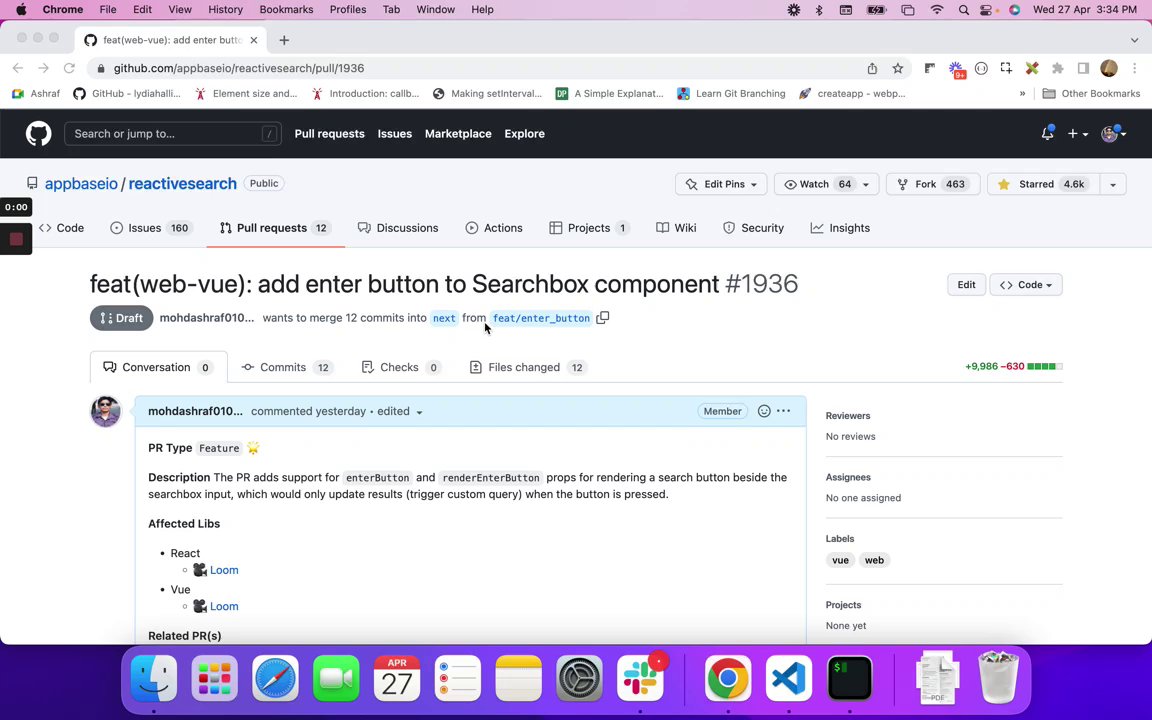Viewport: 1152px width, 720px height.
Task: Open Launchpad from the dock
Action: [x=215, y=678]
